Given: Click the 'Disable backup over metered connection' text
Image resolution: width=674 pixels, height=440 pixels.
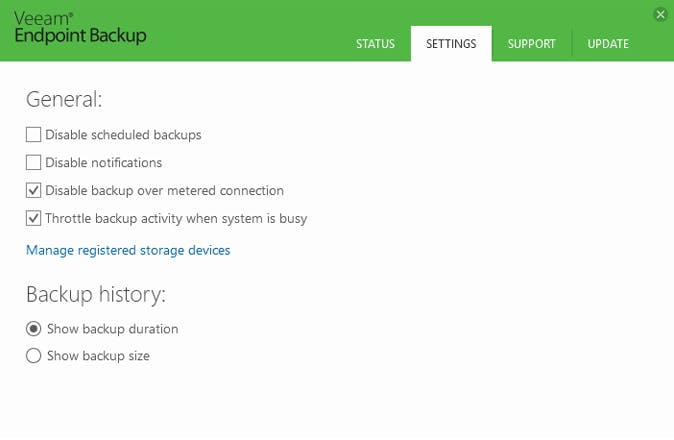Looking at the screenshot, I should tap(164, 190).
